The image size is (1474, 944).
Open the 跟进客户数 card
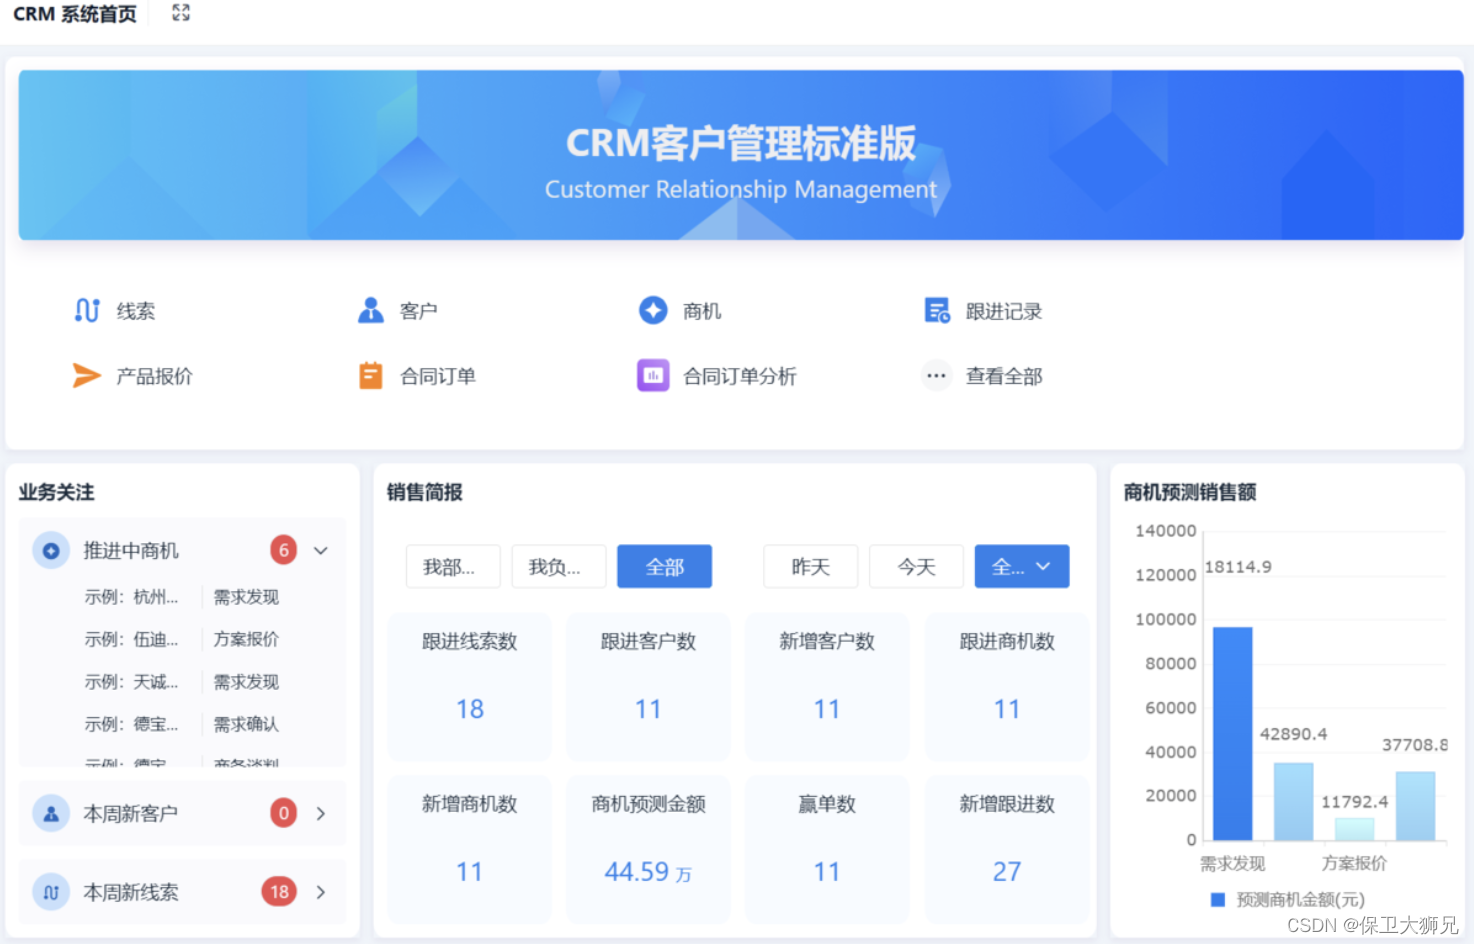click(648, 686)
